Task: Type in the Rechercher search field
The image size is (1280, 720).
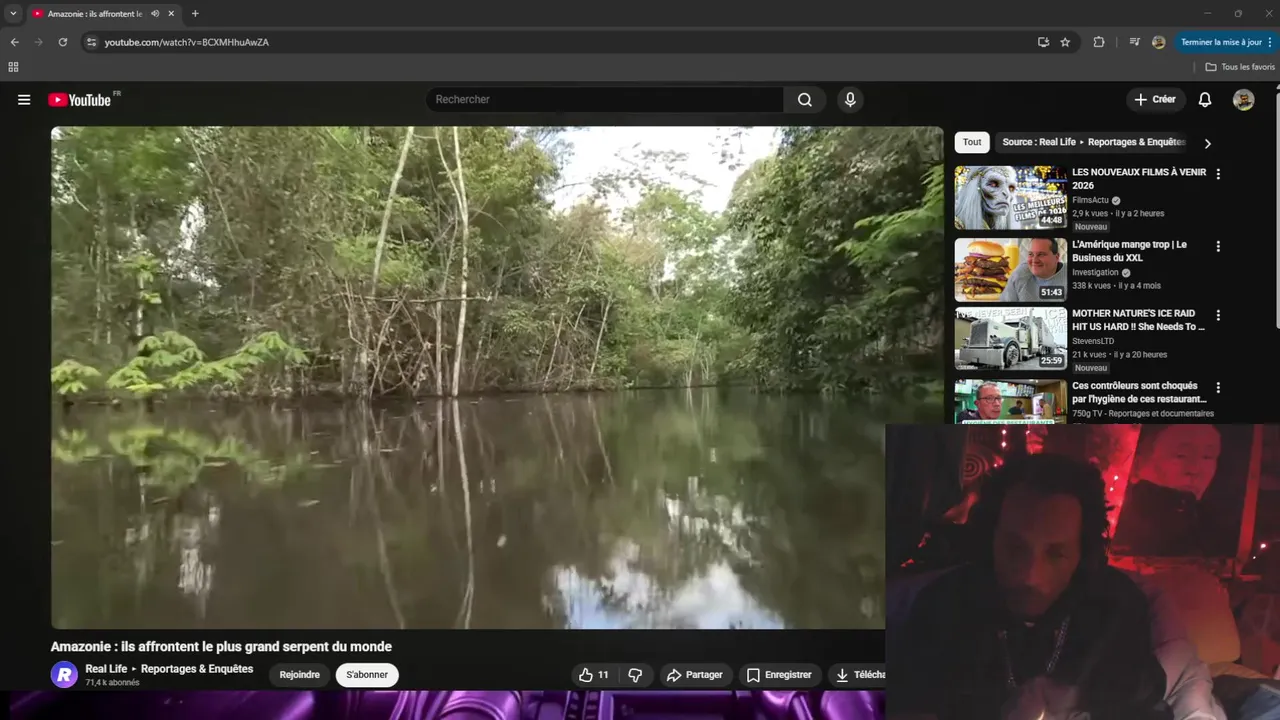Action: click(605, 100)
